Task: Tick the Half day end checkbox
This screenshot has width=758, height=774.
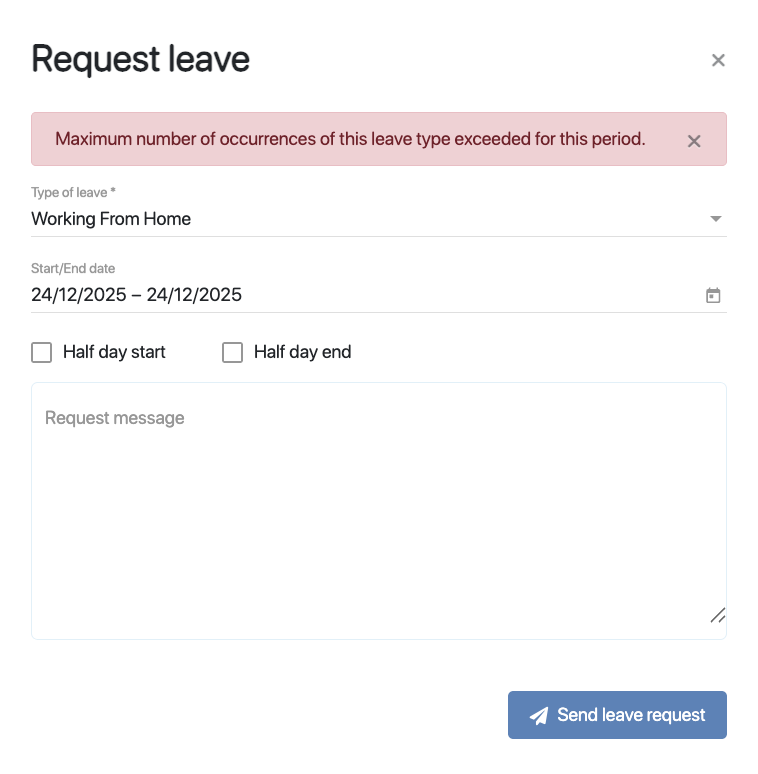Action: click(x=232, y=352)
